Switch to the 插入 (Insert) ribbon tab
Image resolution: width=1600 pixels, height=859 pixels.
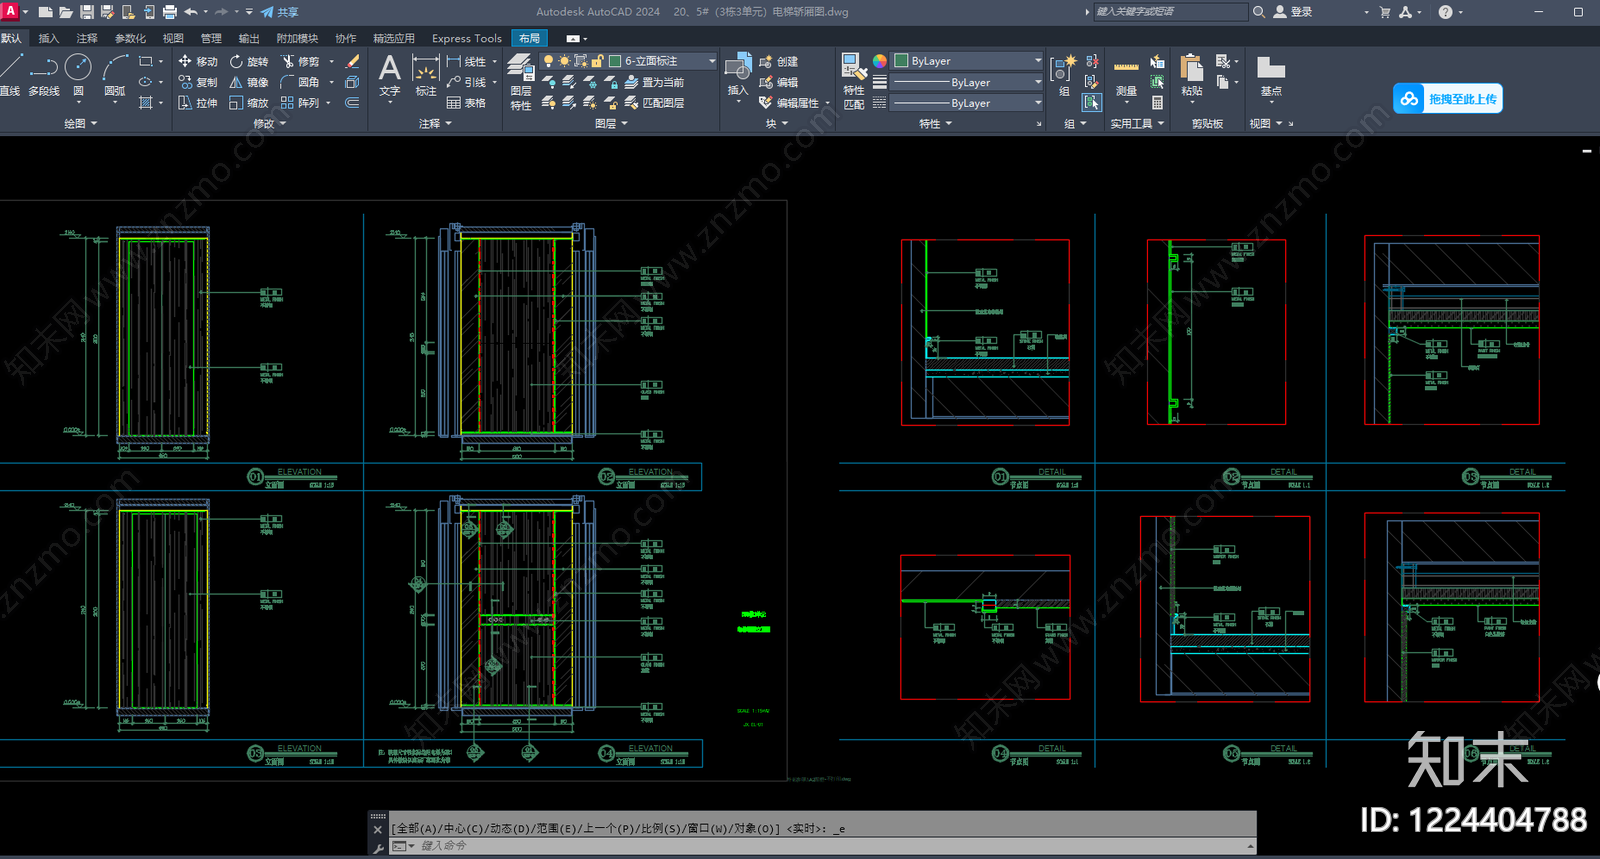(48, 38)
